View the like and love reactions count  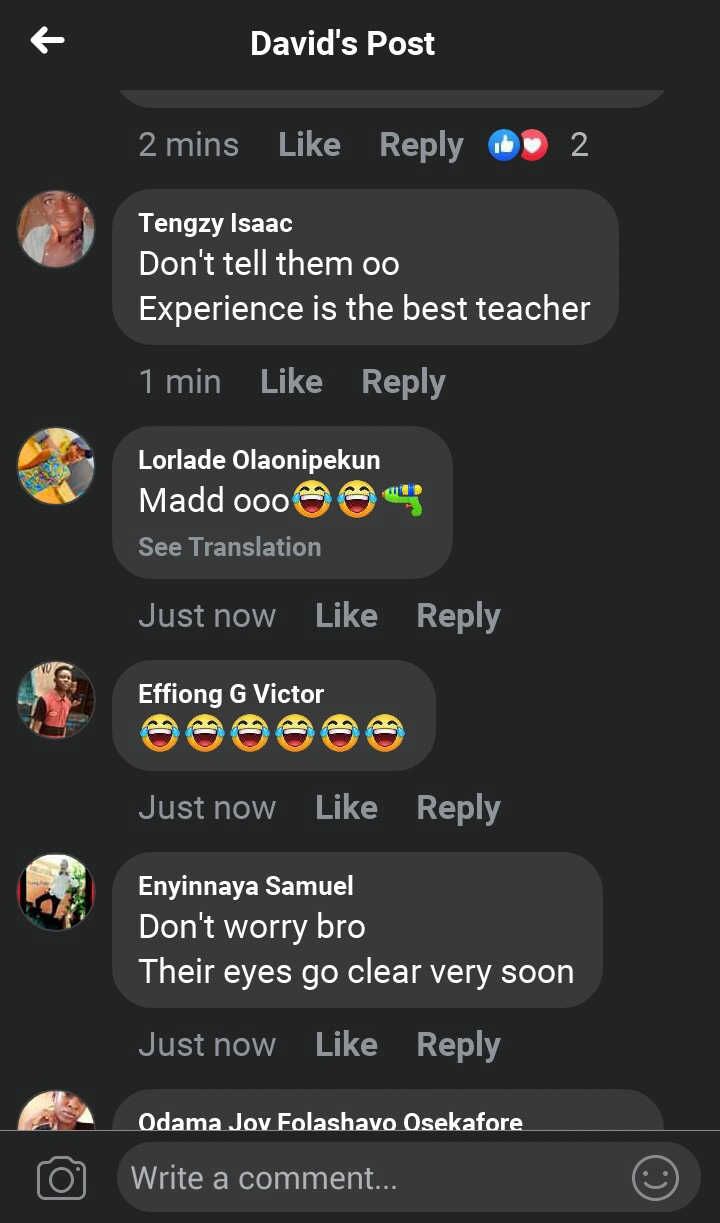pos(538,145)
